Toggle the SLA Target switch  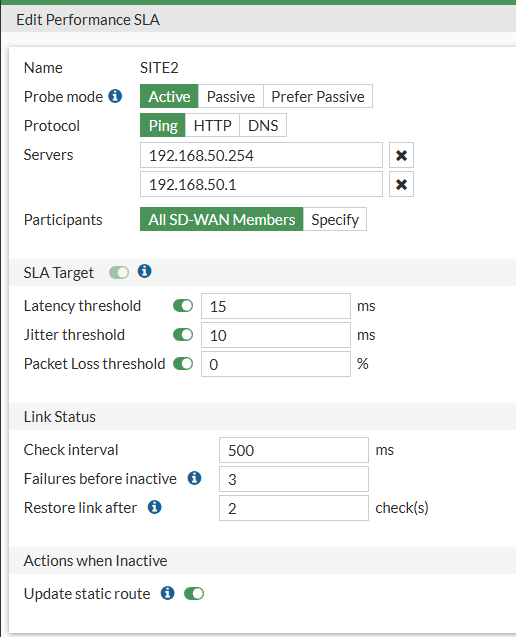click(x=119, y=273)
